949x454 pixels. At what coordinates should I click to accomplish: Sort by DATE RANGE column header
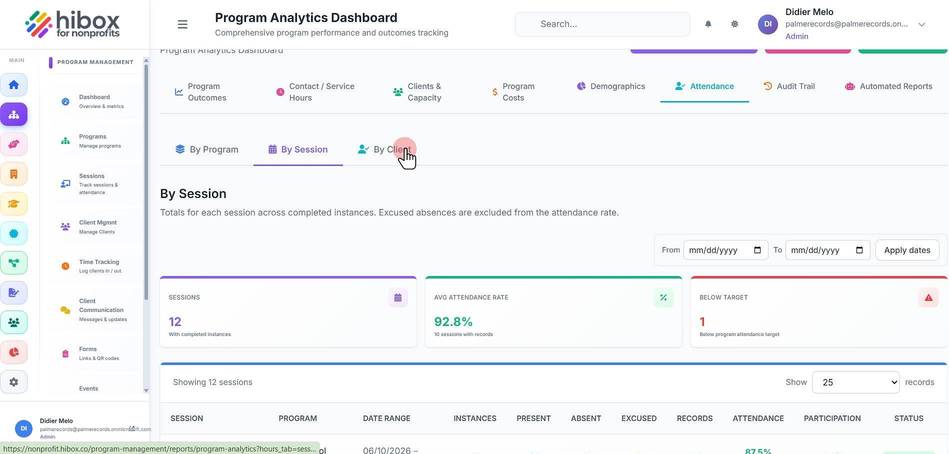tap(386, 418)
